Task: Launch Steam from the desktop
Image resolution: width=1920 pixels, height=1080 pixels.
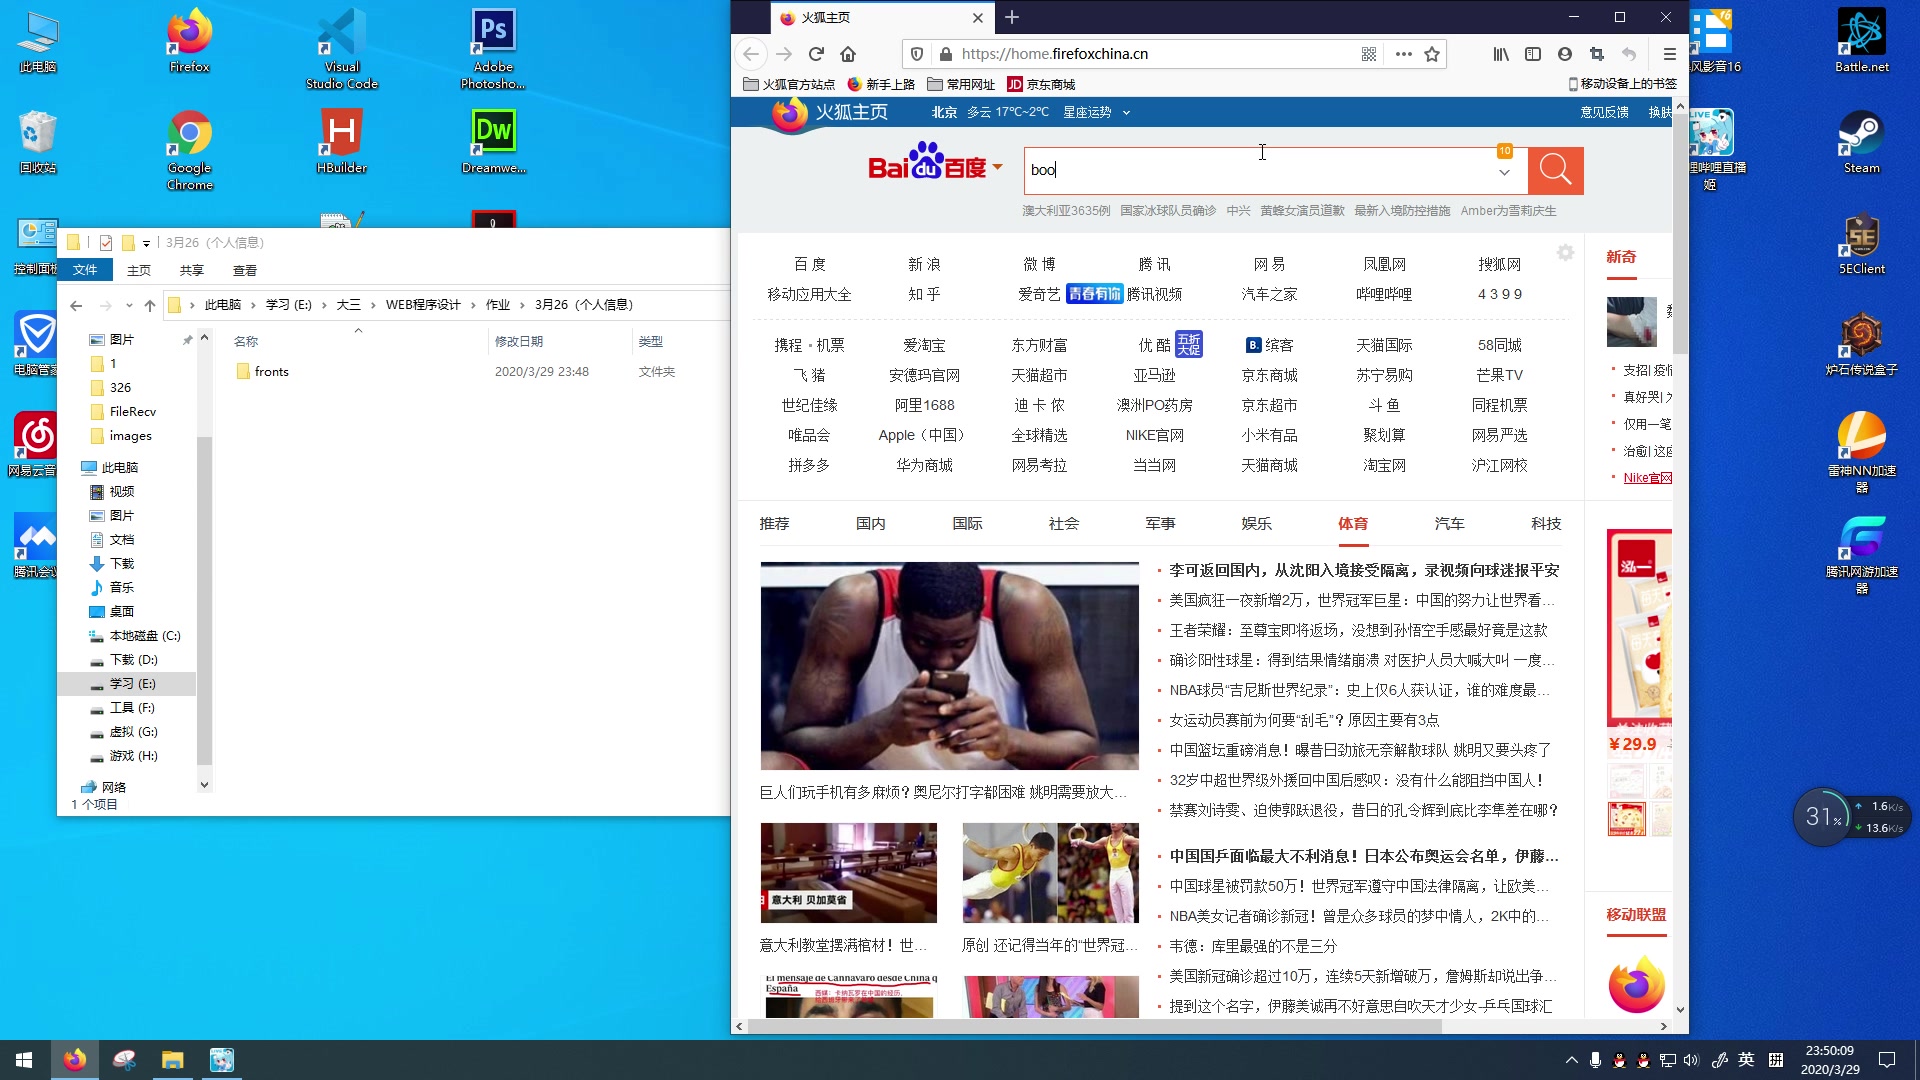Action: (1861, 142)
